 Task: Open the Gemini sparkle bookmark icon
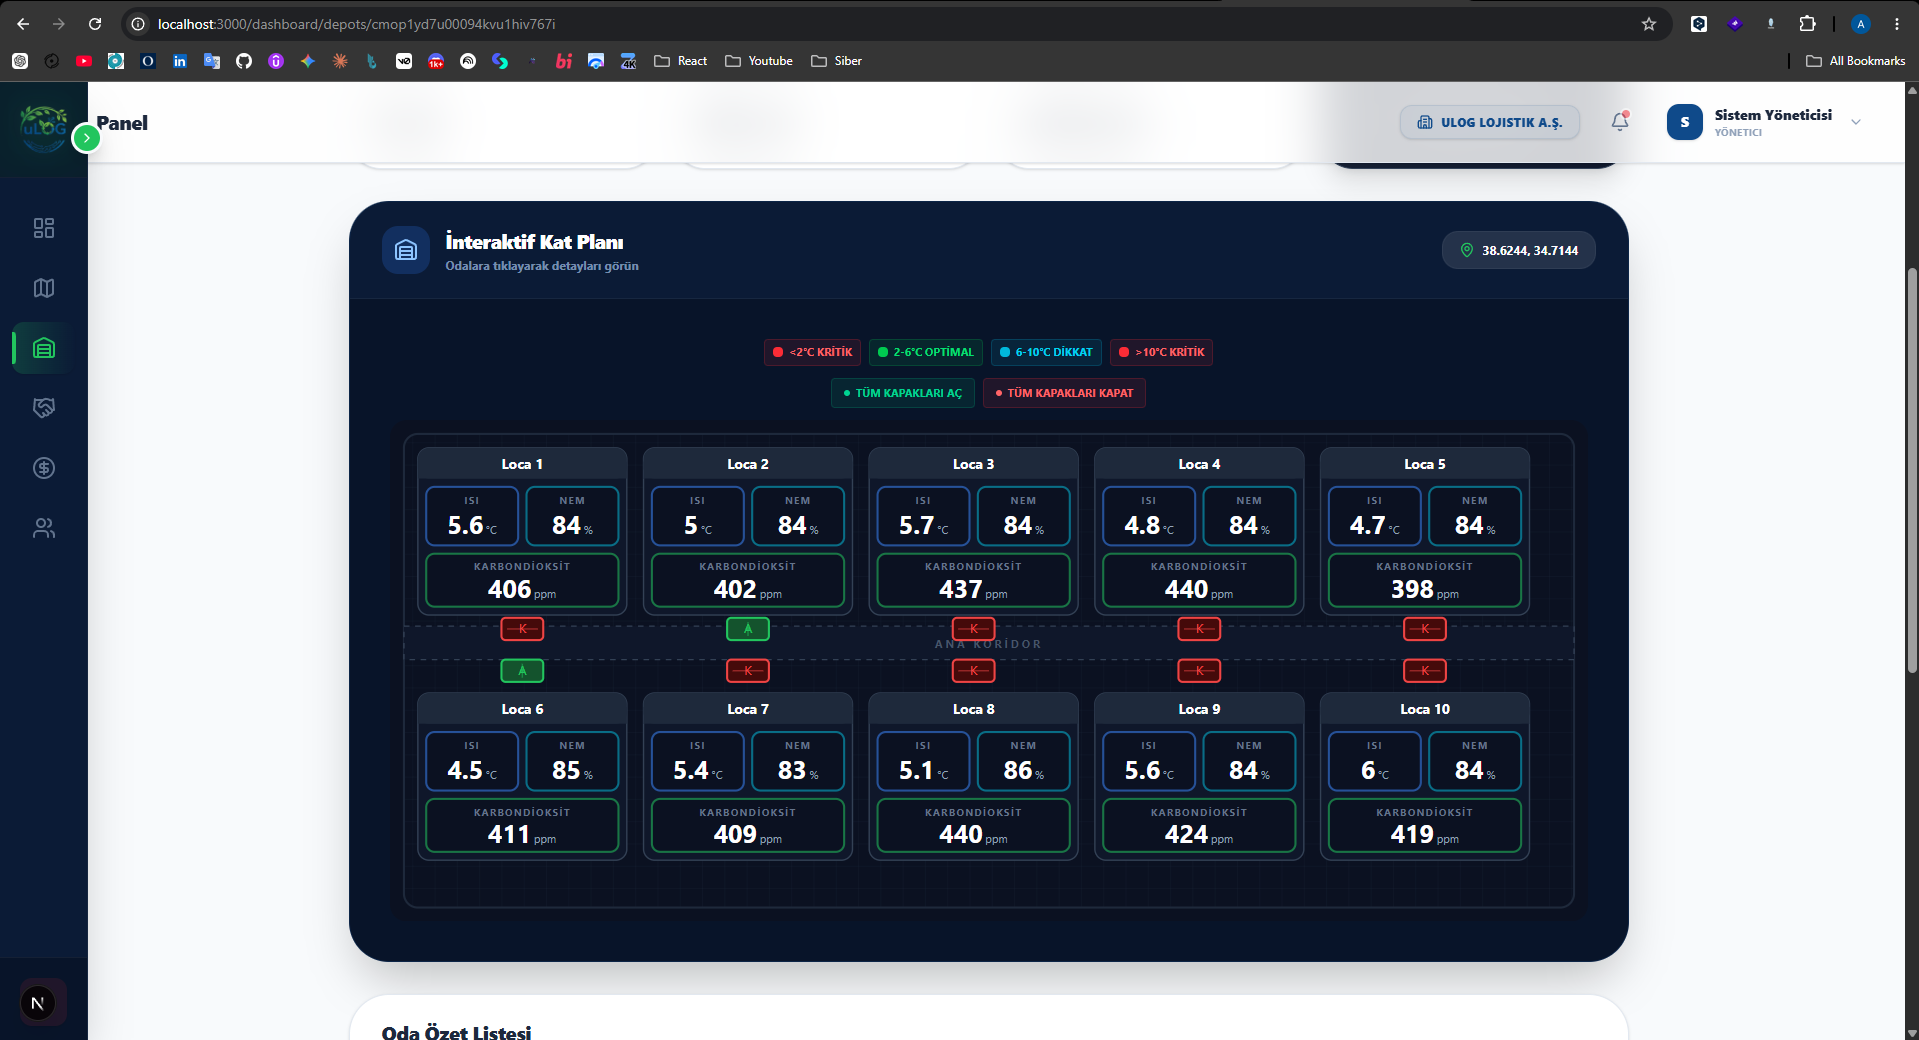[308, 61]
